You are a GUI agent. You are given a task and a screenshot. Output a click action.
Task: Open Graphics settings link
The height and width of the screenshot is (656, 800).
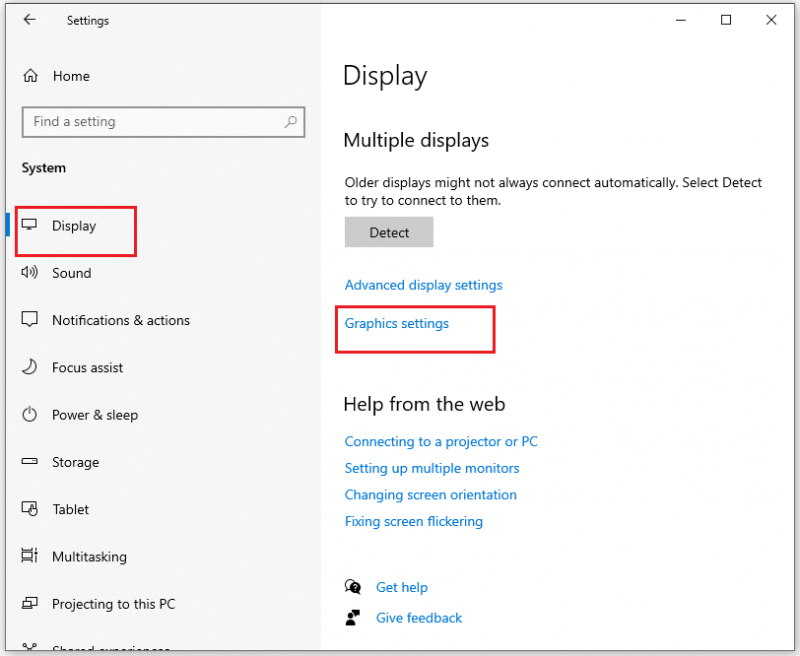pyautogui.click(x=396, y=323)
